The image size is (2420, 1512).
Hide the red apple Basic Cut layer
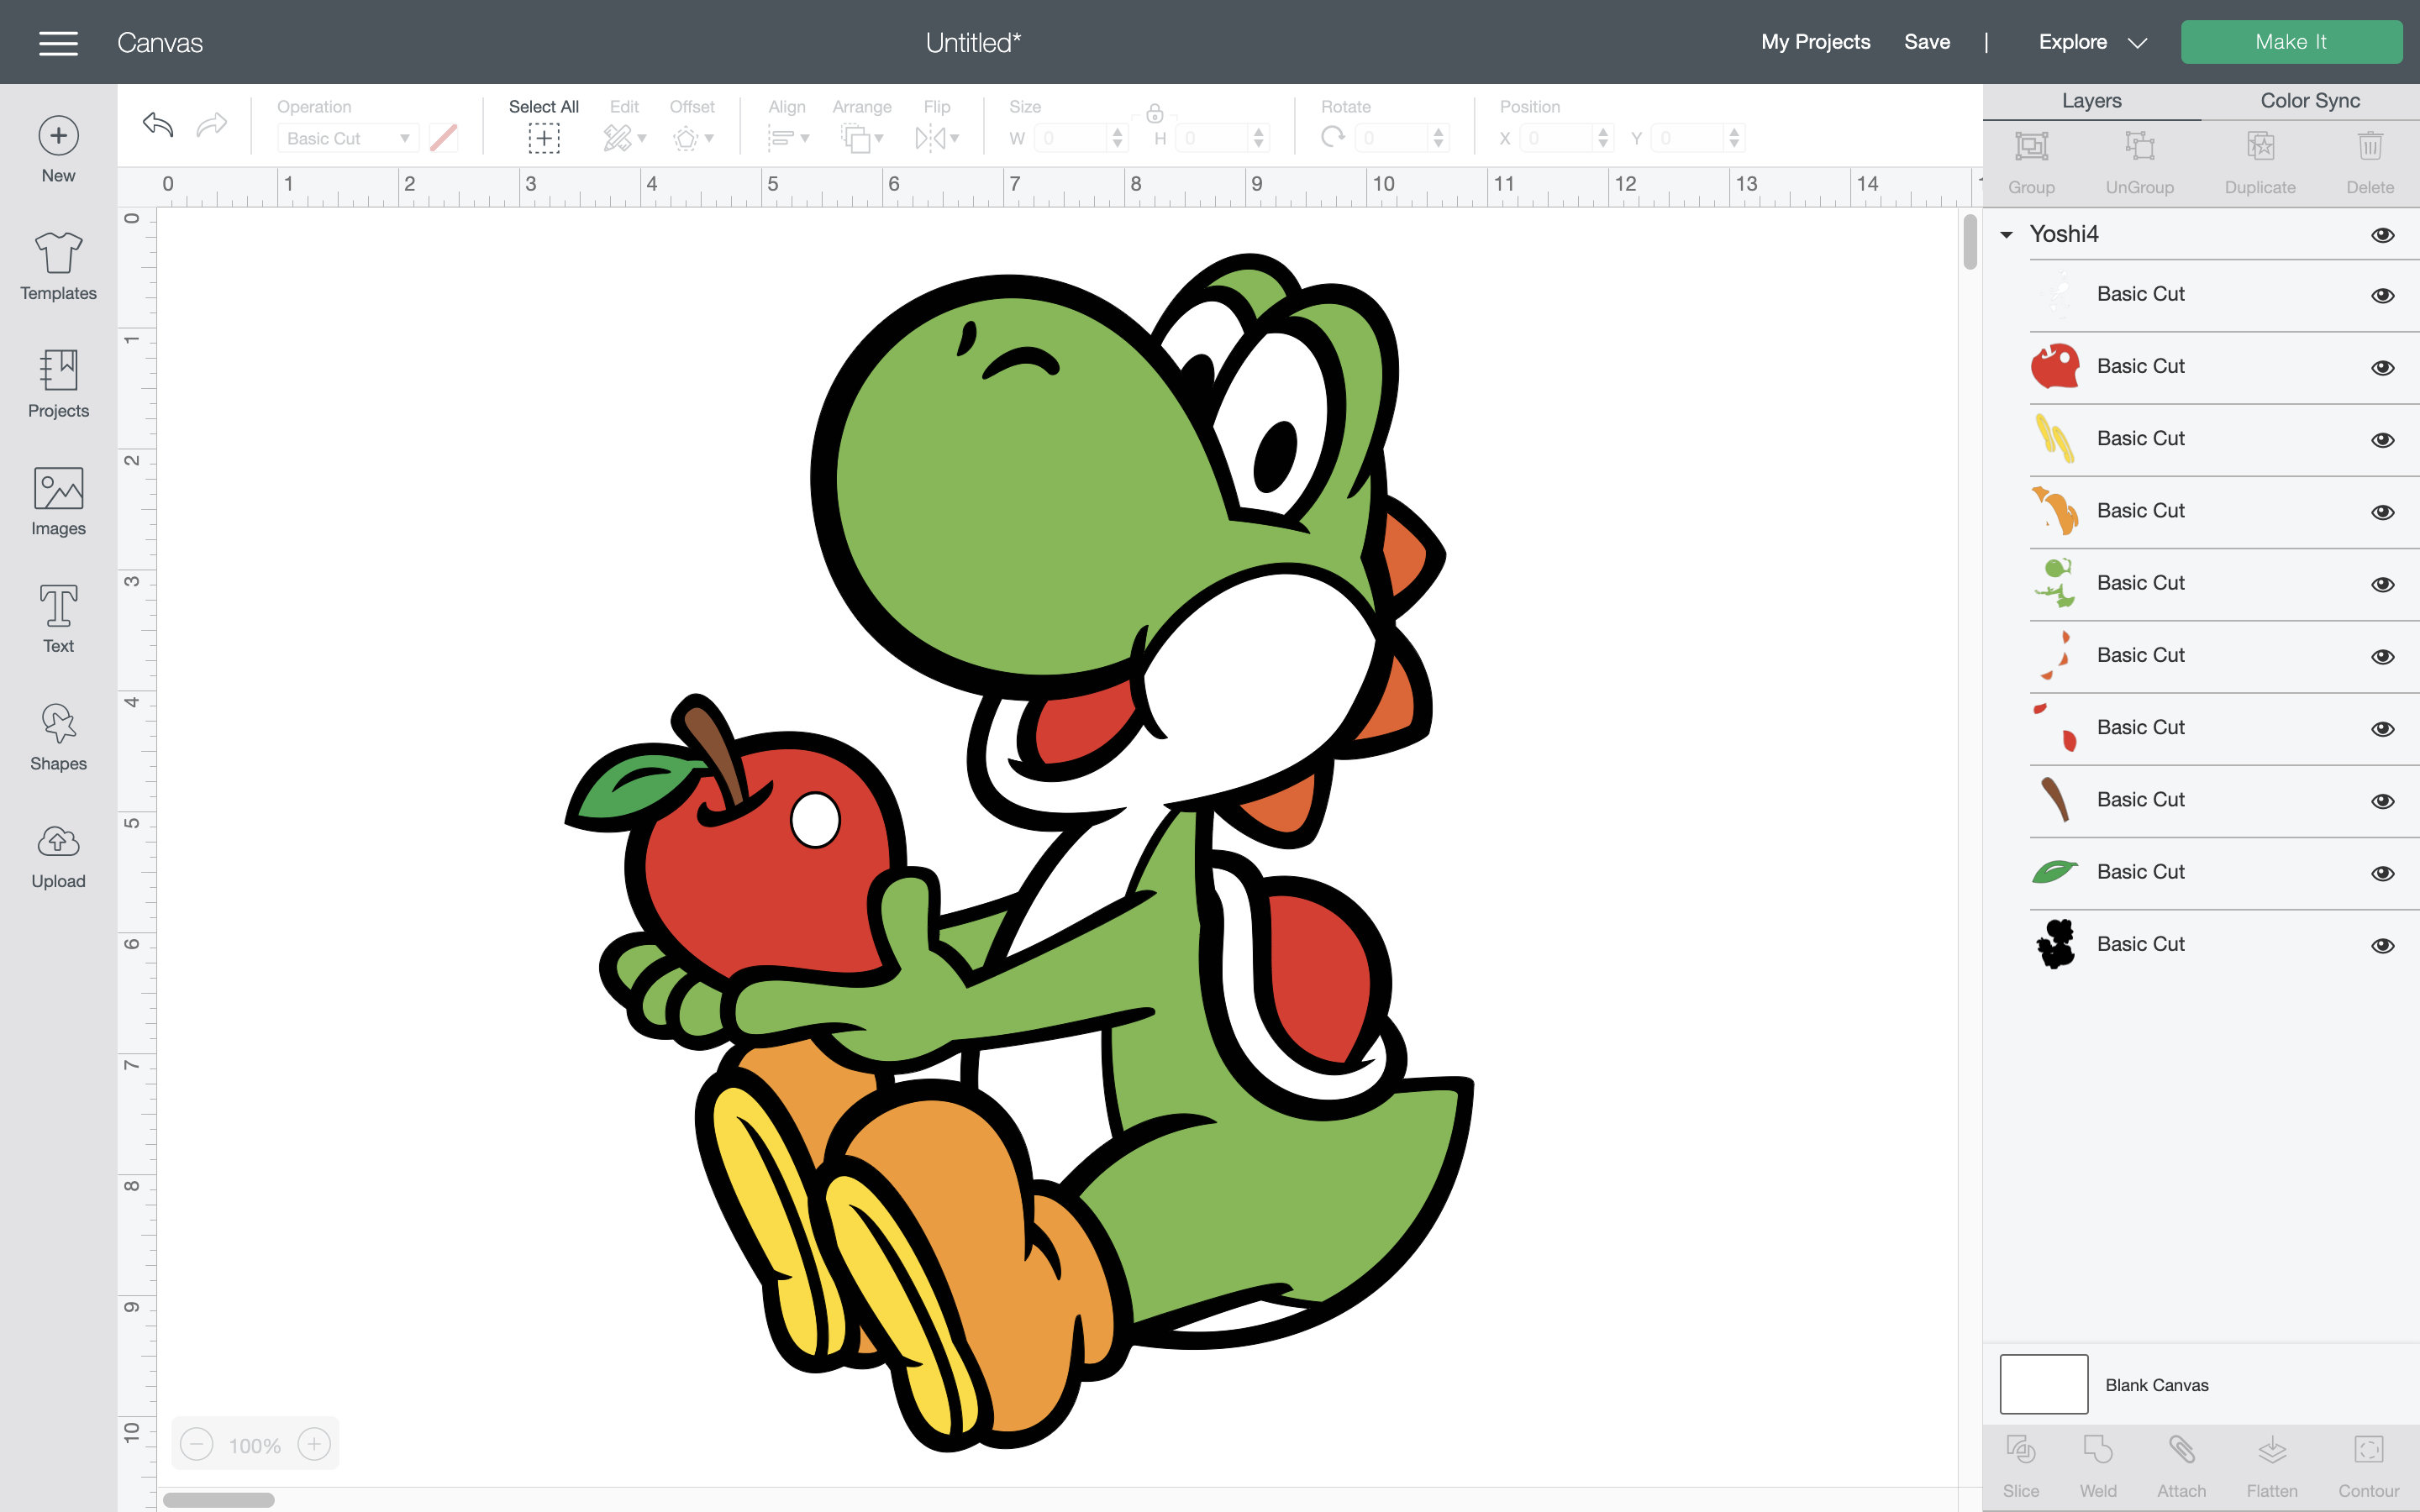pos(2382,368)
